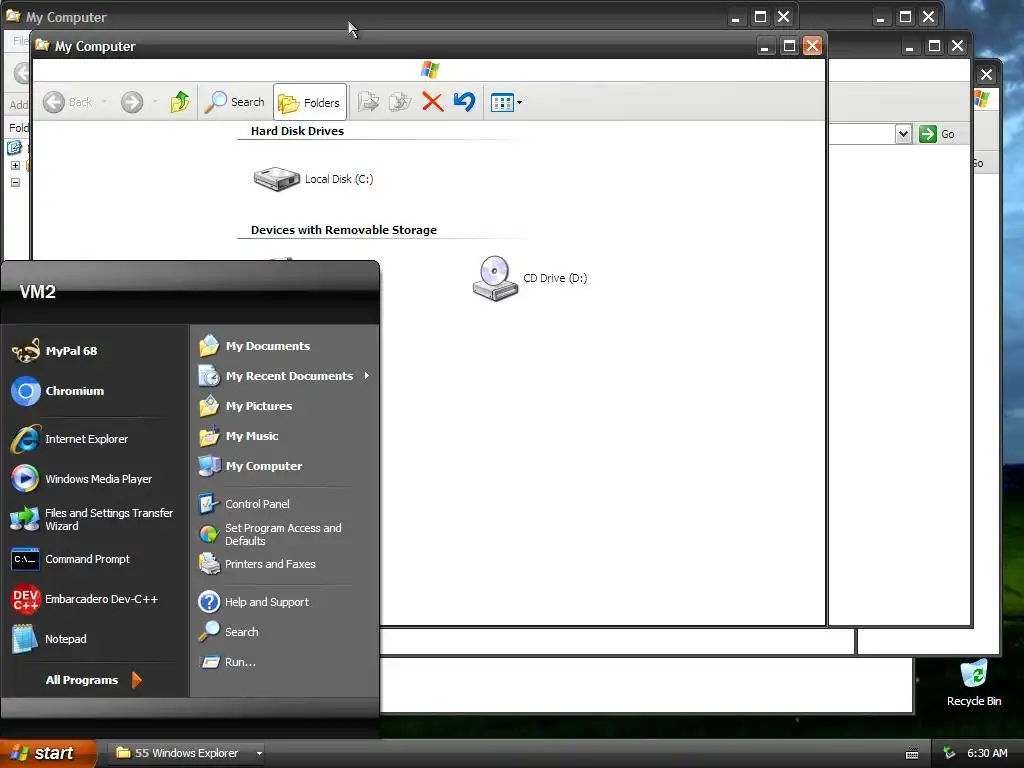
Task: Open Search from Start menu
Action: (x=284, y=632)
